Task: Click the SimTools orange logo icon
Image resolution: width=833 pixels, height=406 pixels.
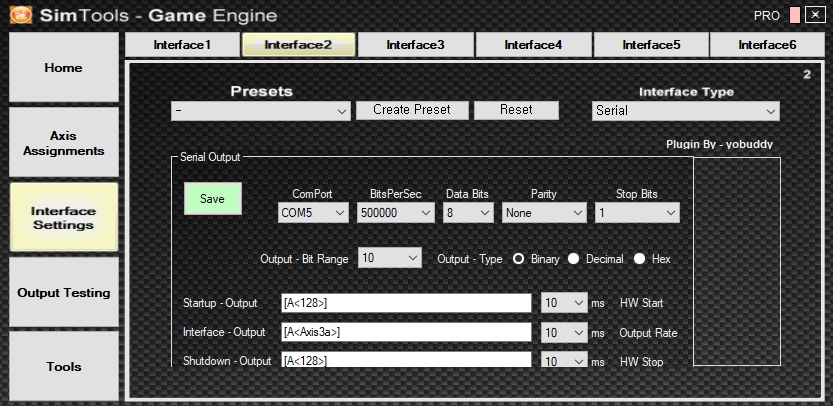Action: point(21,15)
